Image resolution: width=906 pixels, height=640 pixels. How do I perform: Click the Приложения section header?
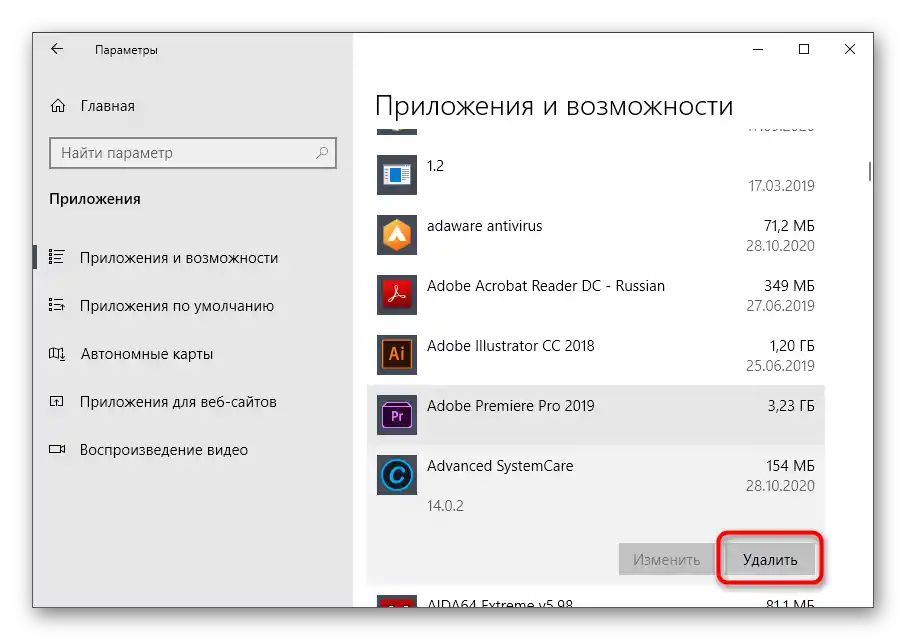tap(95, 199)
